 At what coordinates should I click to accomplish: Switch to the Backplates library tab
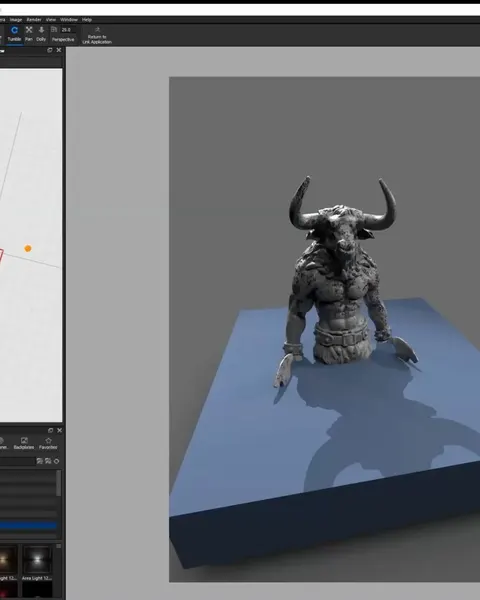click(x=24, y=443)
